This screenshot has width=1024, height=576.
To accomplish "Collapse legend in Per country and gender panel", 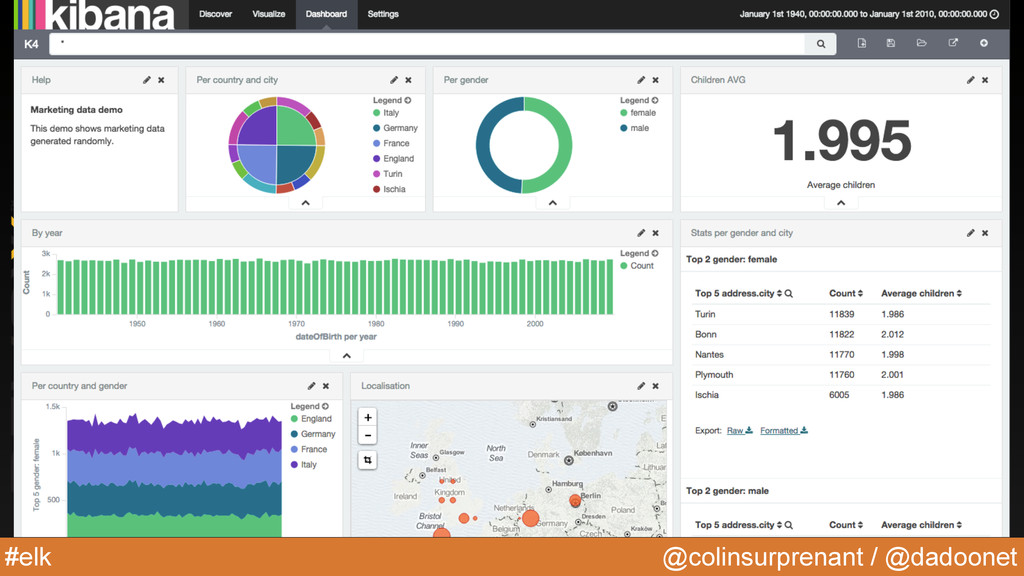I will (325, 406).
